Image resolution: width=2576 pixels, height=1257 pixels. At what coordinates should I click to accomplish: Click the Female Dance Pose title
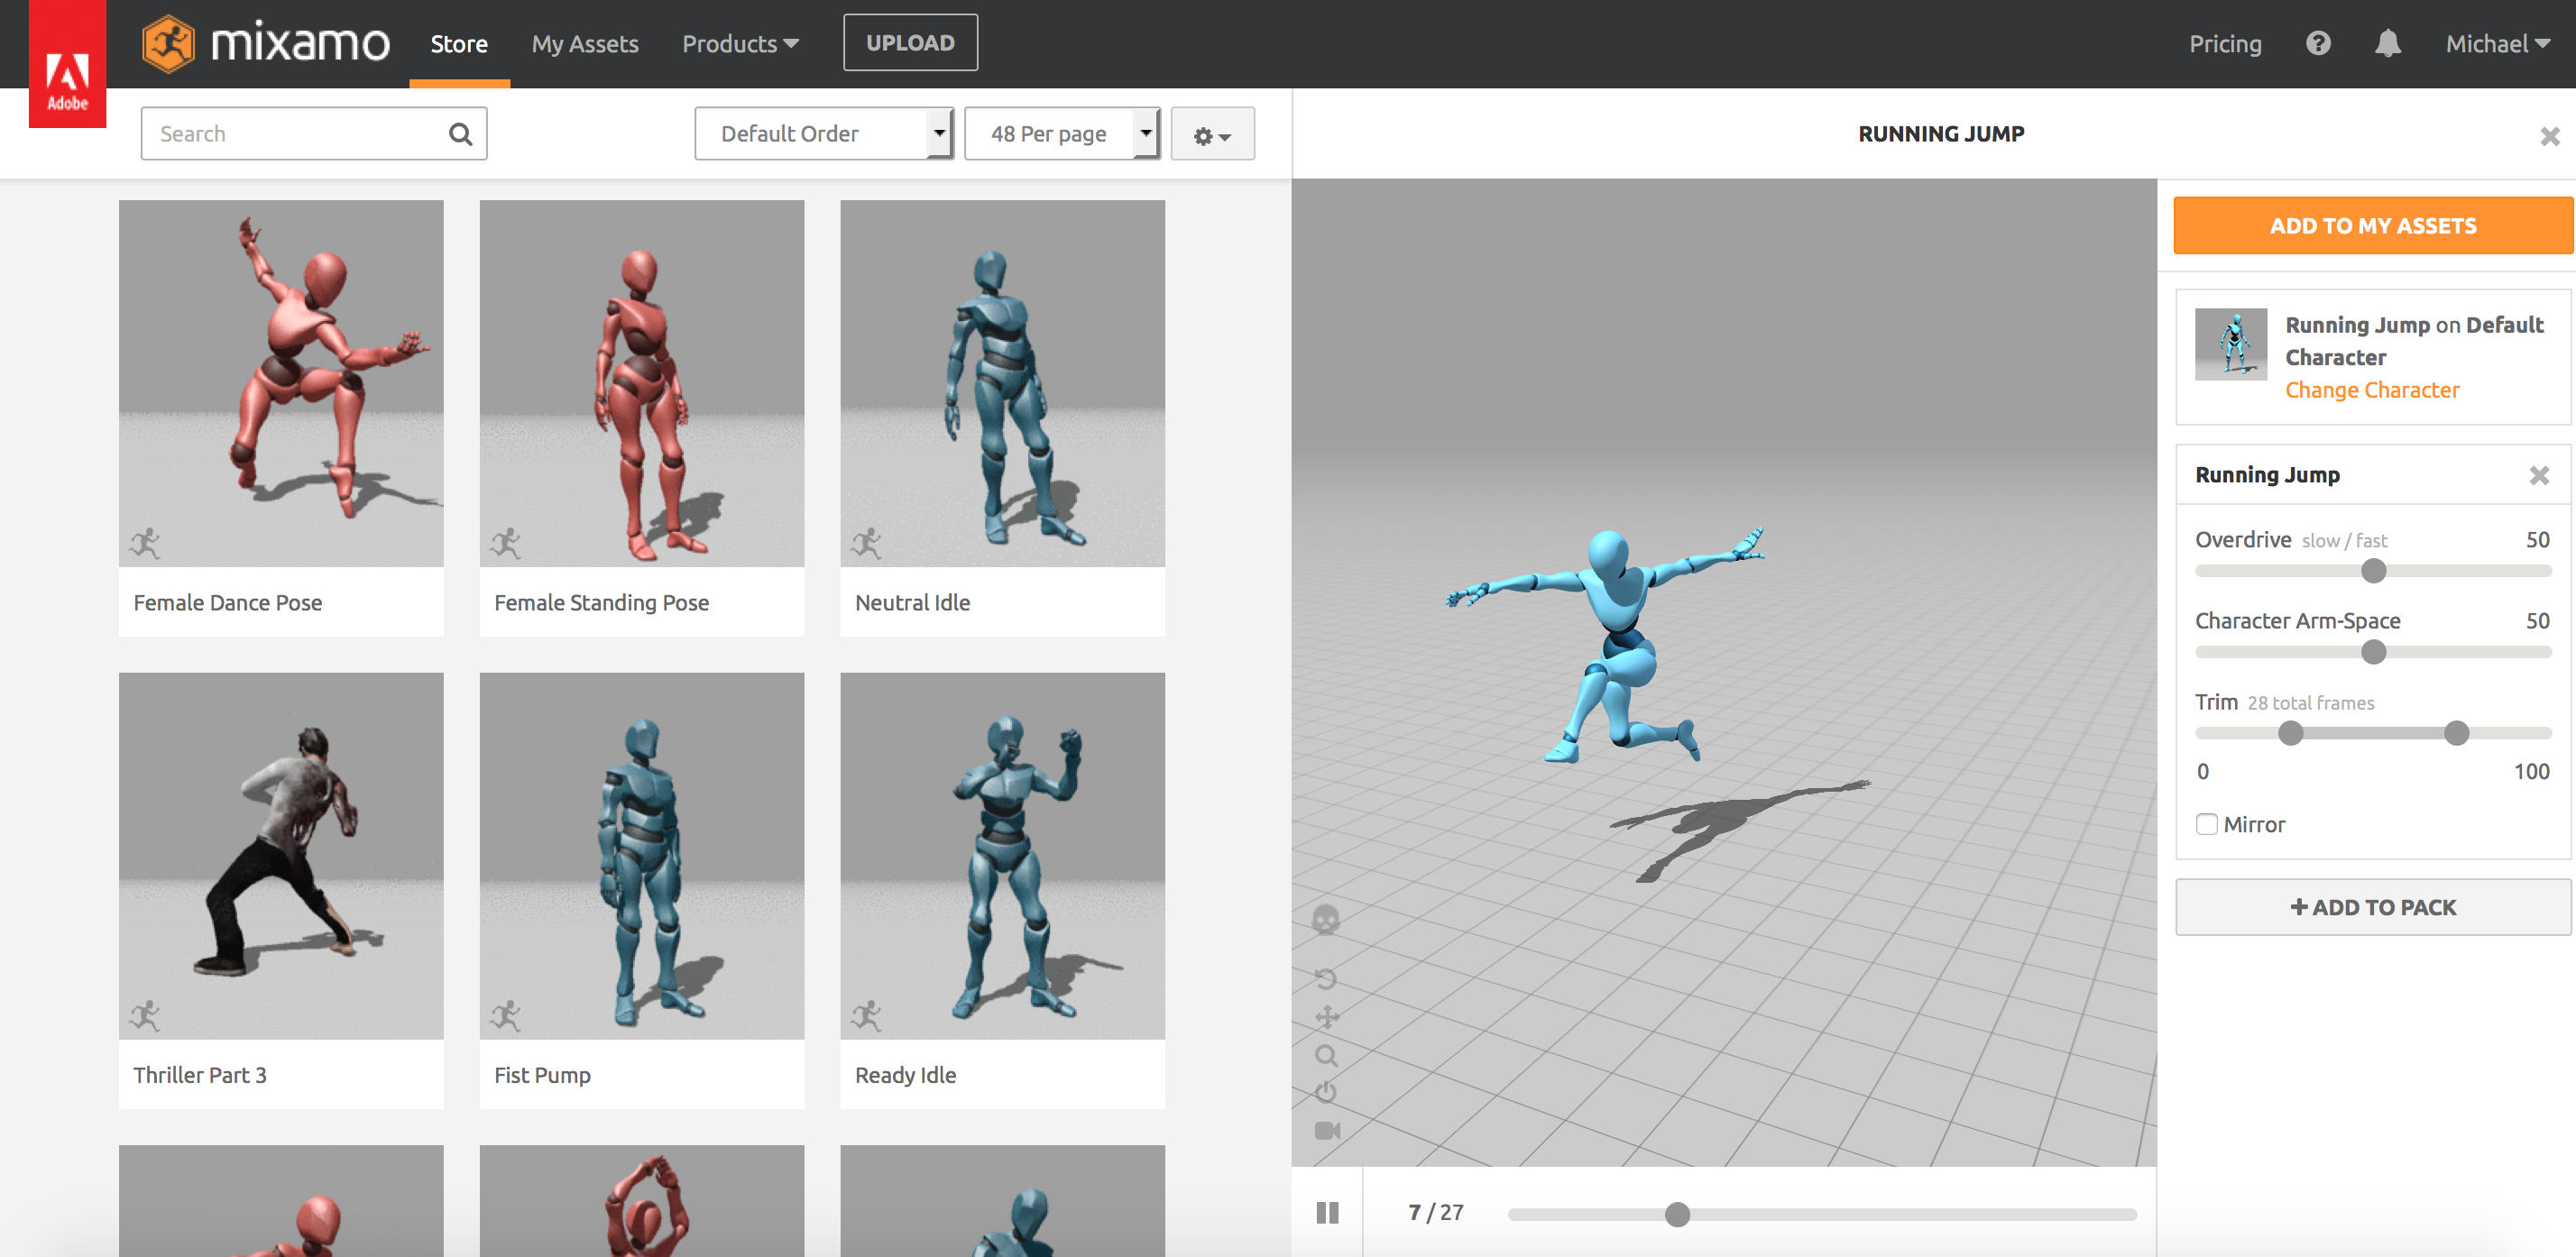(228, 602)
